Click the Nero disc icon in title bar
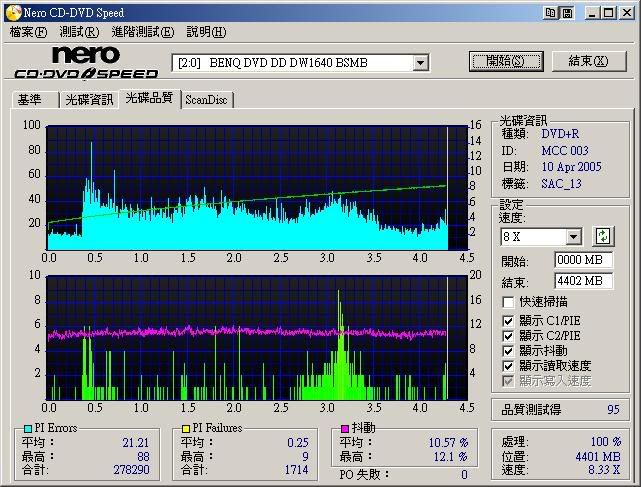 click(x=13, y=12)
